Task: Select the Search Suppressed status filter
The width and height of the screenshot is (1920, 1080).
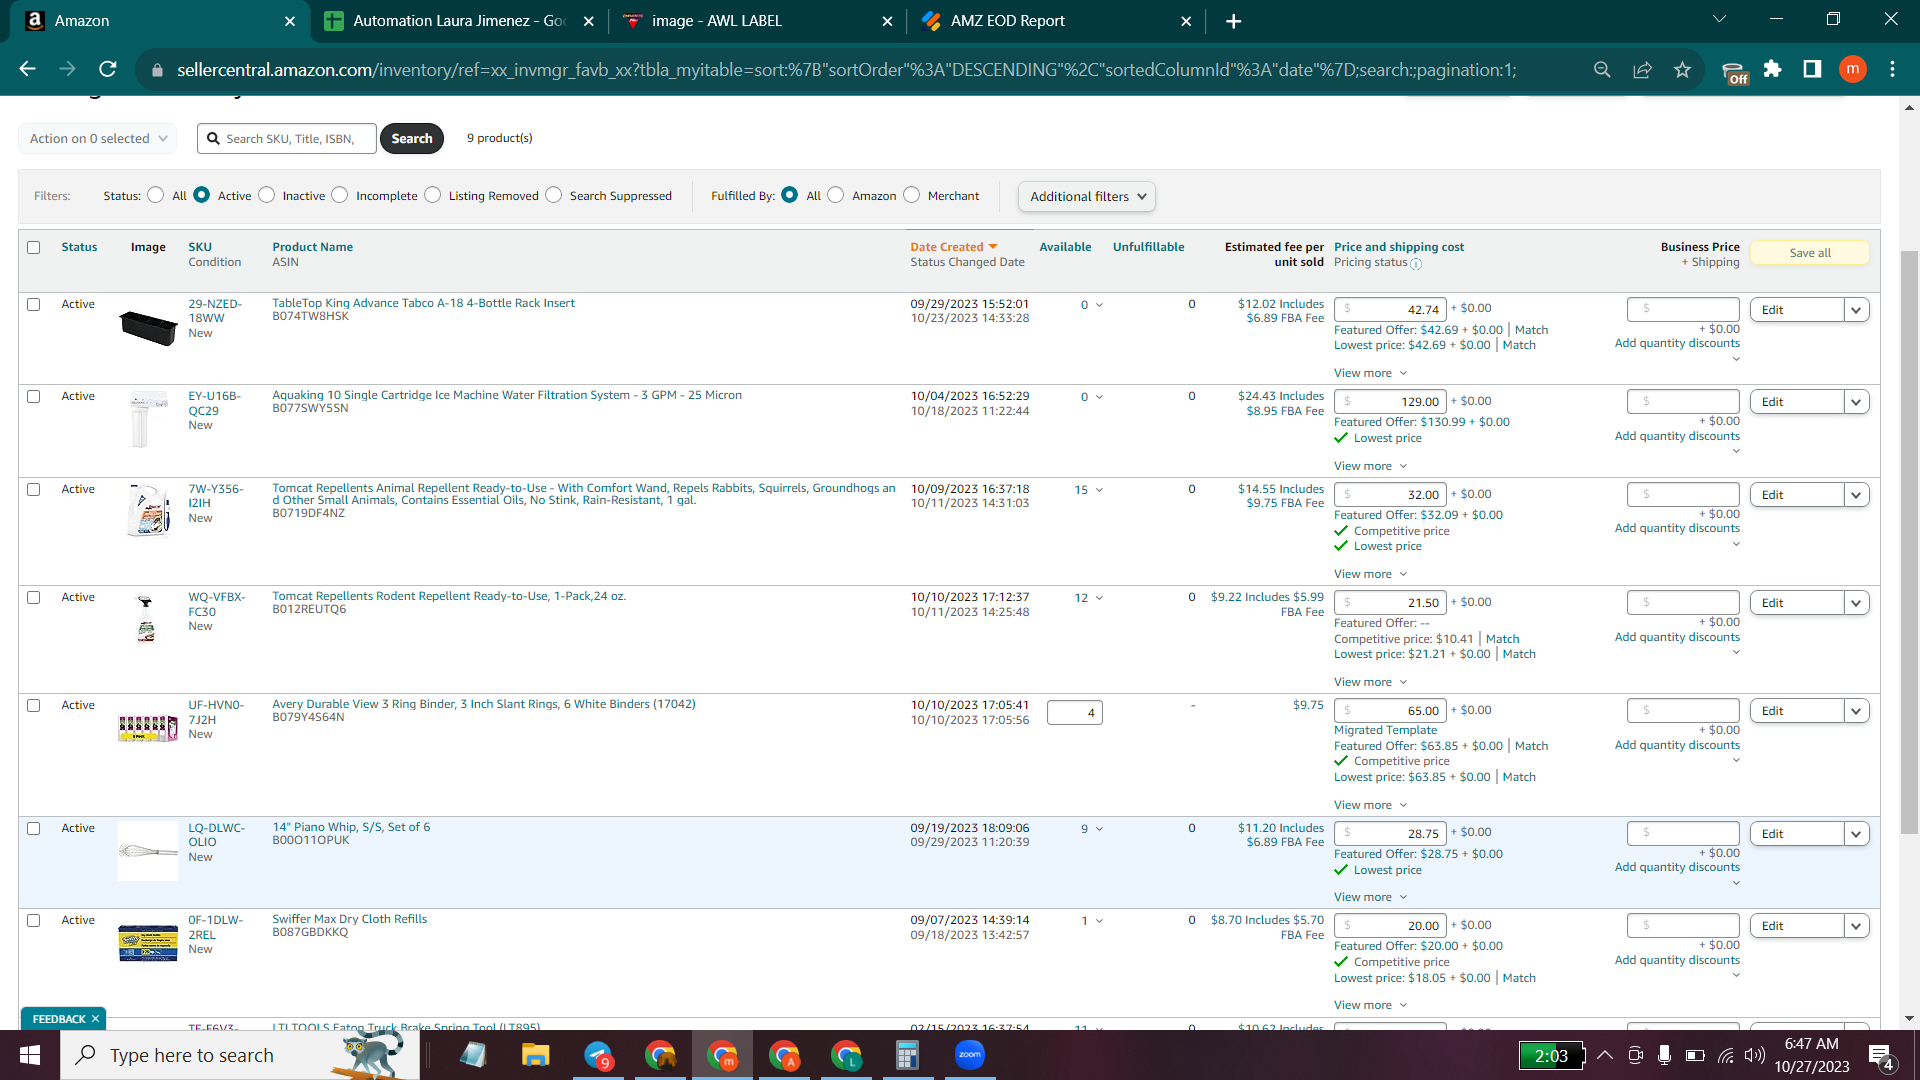Action: [x=553, y=195]
